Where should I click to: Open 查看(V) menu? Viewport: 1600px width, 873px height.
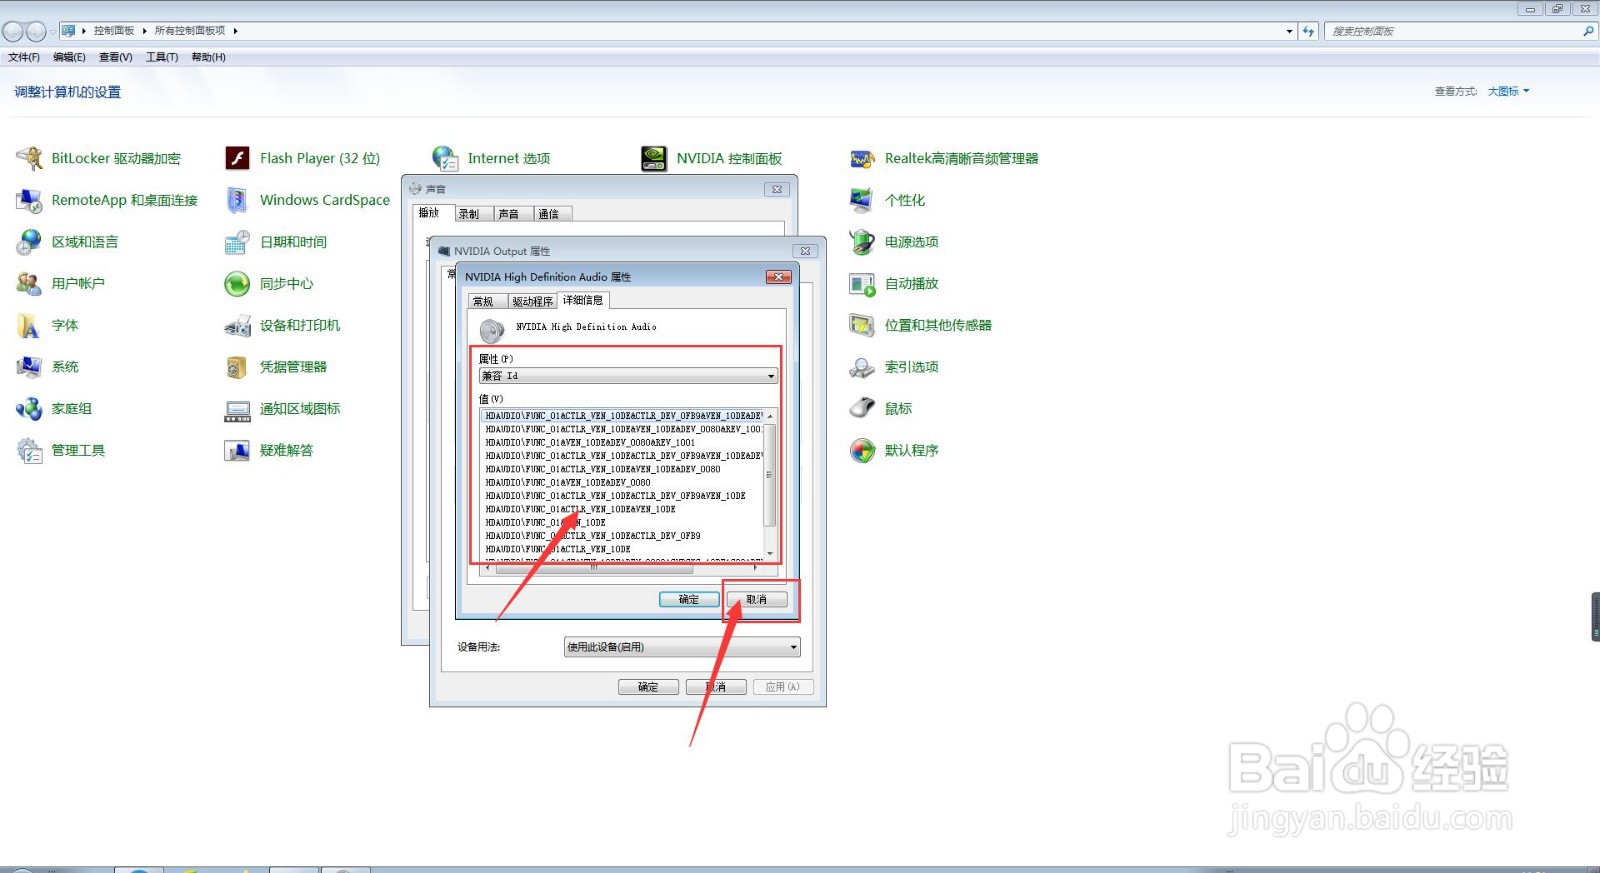click(x=116, y=57)
